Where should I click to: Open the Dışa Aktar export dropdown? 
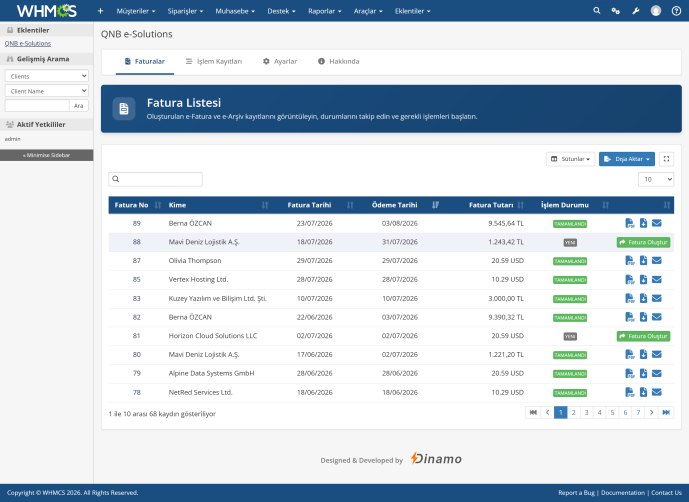pyautogui.click(x=627, y=159)
